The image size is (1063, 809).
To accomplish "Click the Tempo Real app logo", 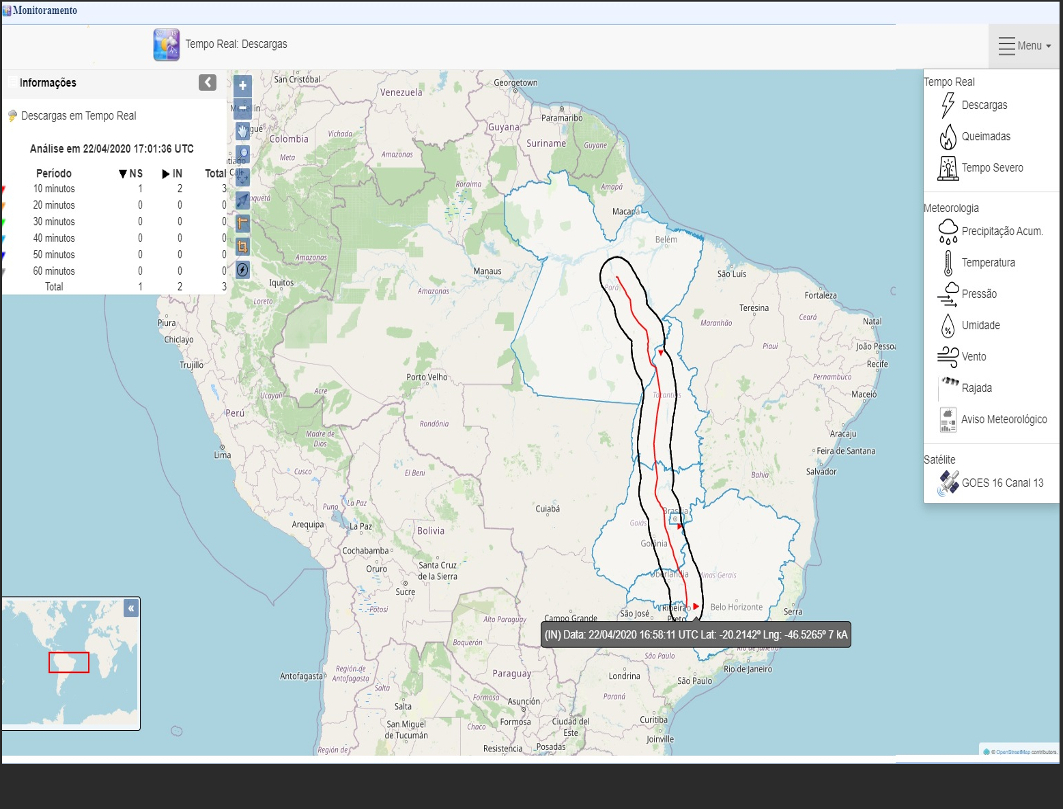I will pos(166,45).
